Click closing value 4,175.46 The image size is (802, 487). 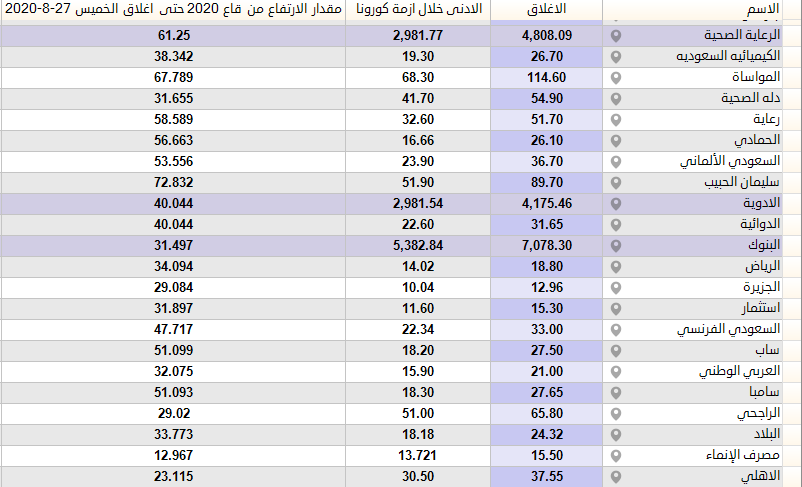coord(547,203)
